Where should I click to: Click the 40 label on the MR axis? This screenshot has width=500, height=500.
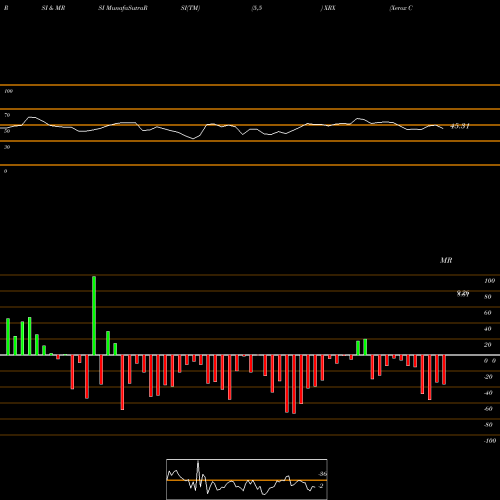click(x=488, y=329)
